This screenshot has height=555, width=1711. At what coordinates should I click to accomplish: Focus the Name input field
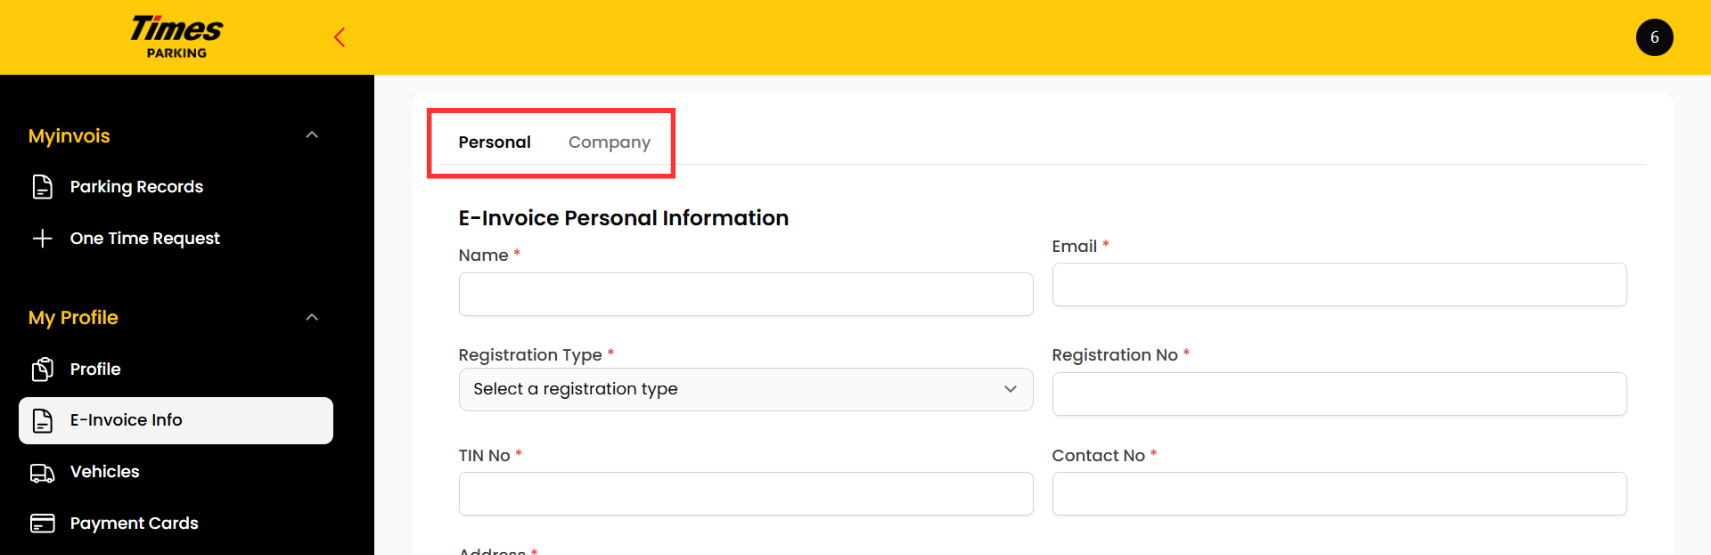click(746, 294)
